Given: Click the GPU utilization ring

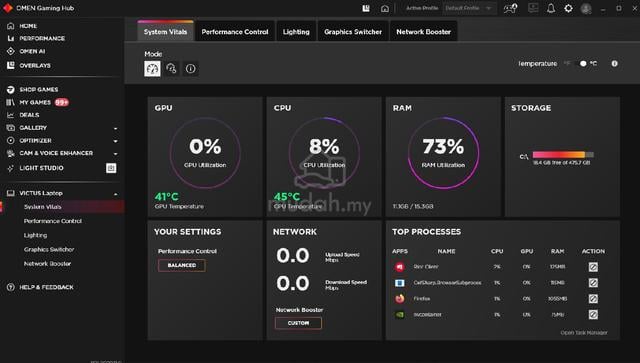Looking at the screenshot, I should (205, 153).
